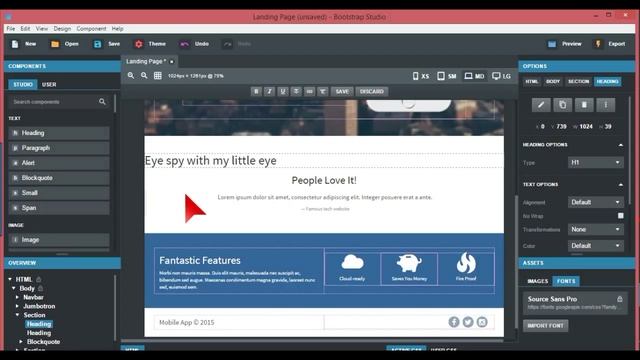The width and height of the screenshot is (640, 360).
Task: Expand the Blockquote tree node
Action: (21, 342)
